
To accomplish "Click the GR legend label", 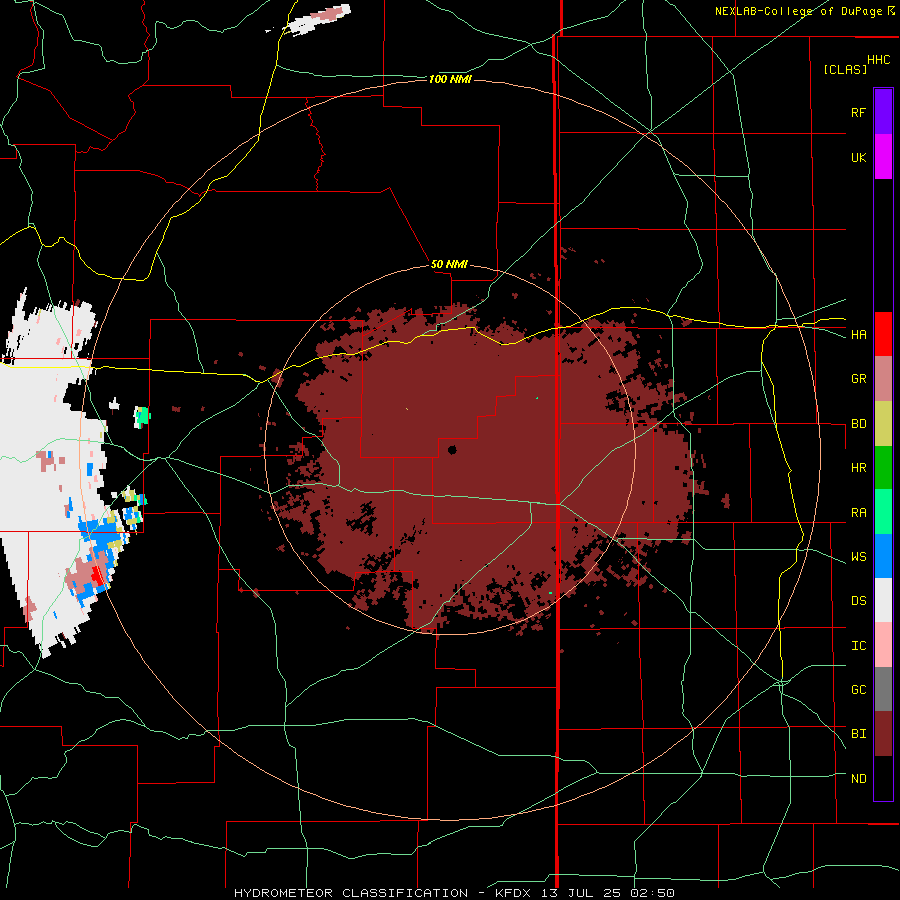I will point(858,379).
